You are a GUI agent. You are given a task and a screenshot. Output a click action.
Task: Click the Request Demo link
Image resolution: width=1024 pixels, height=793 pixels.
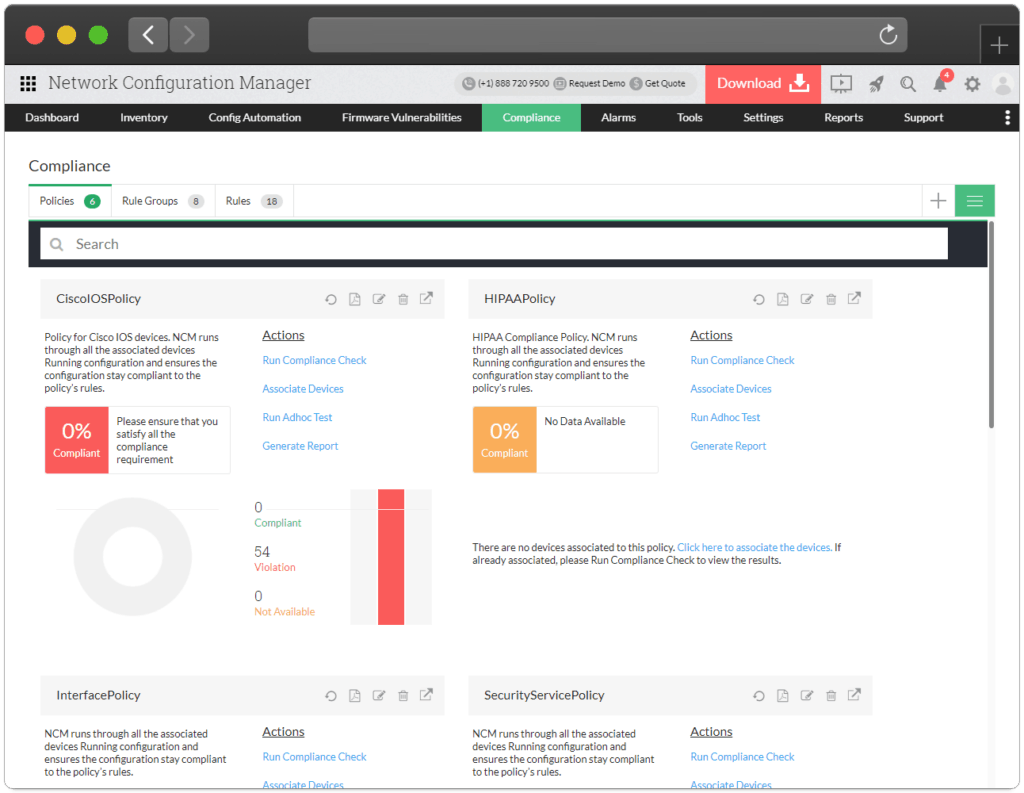coord(590,84)
